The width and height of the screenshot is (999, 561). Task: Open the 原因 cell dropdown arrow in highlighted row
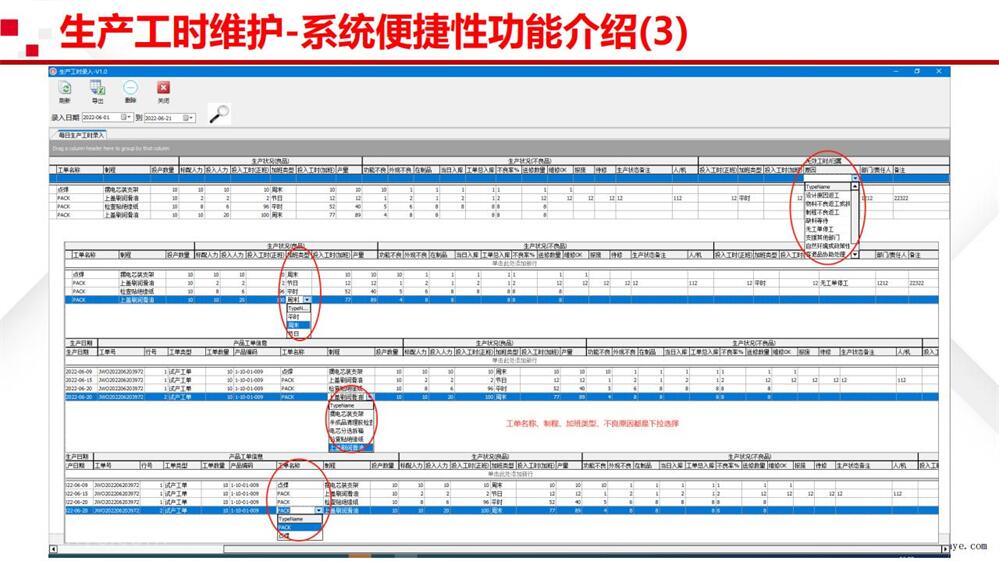(855, 179)
